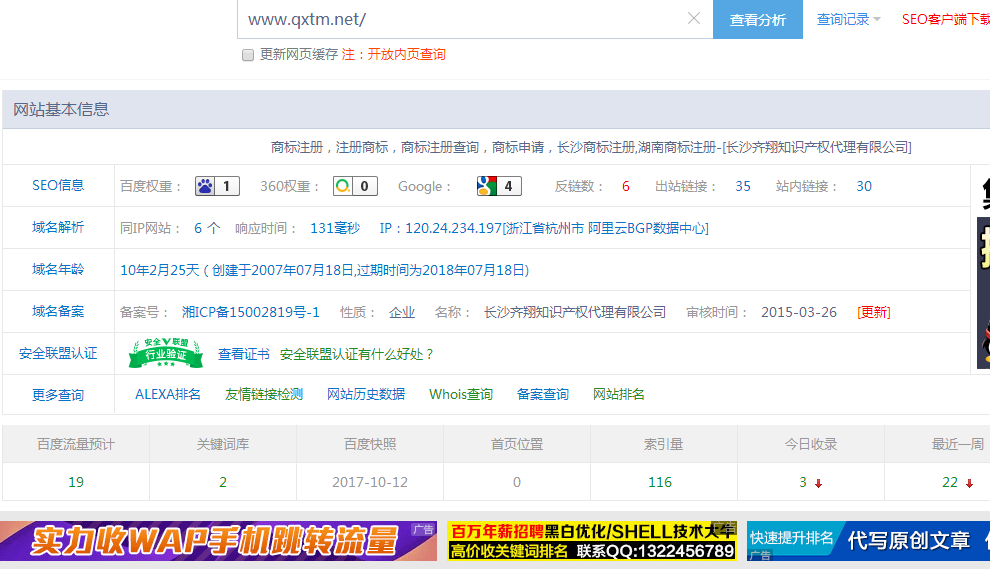Click the 同IP网站 6 个 link
Image resolution: width=990 pixels, height=569 pixels.
click(207, 228)
